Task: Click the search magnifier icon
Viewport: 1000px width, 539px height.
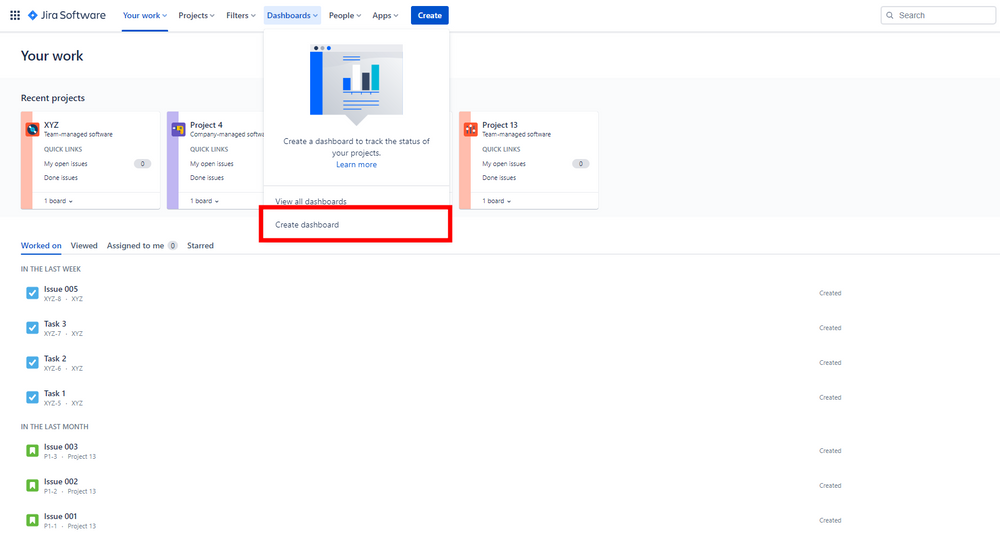Action: 890,15
